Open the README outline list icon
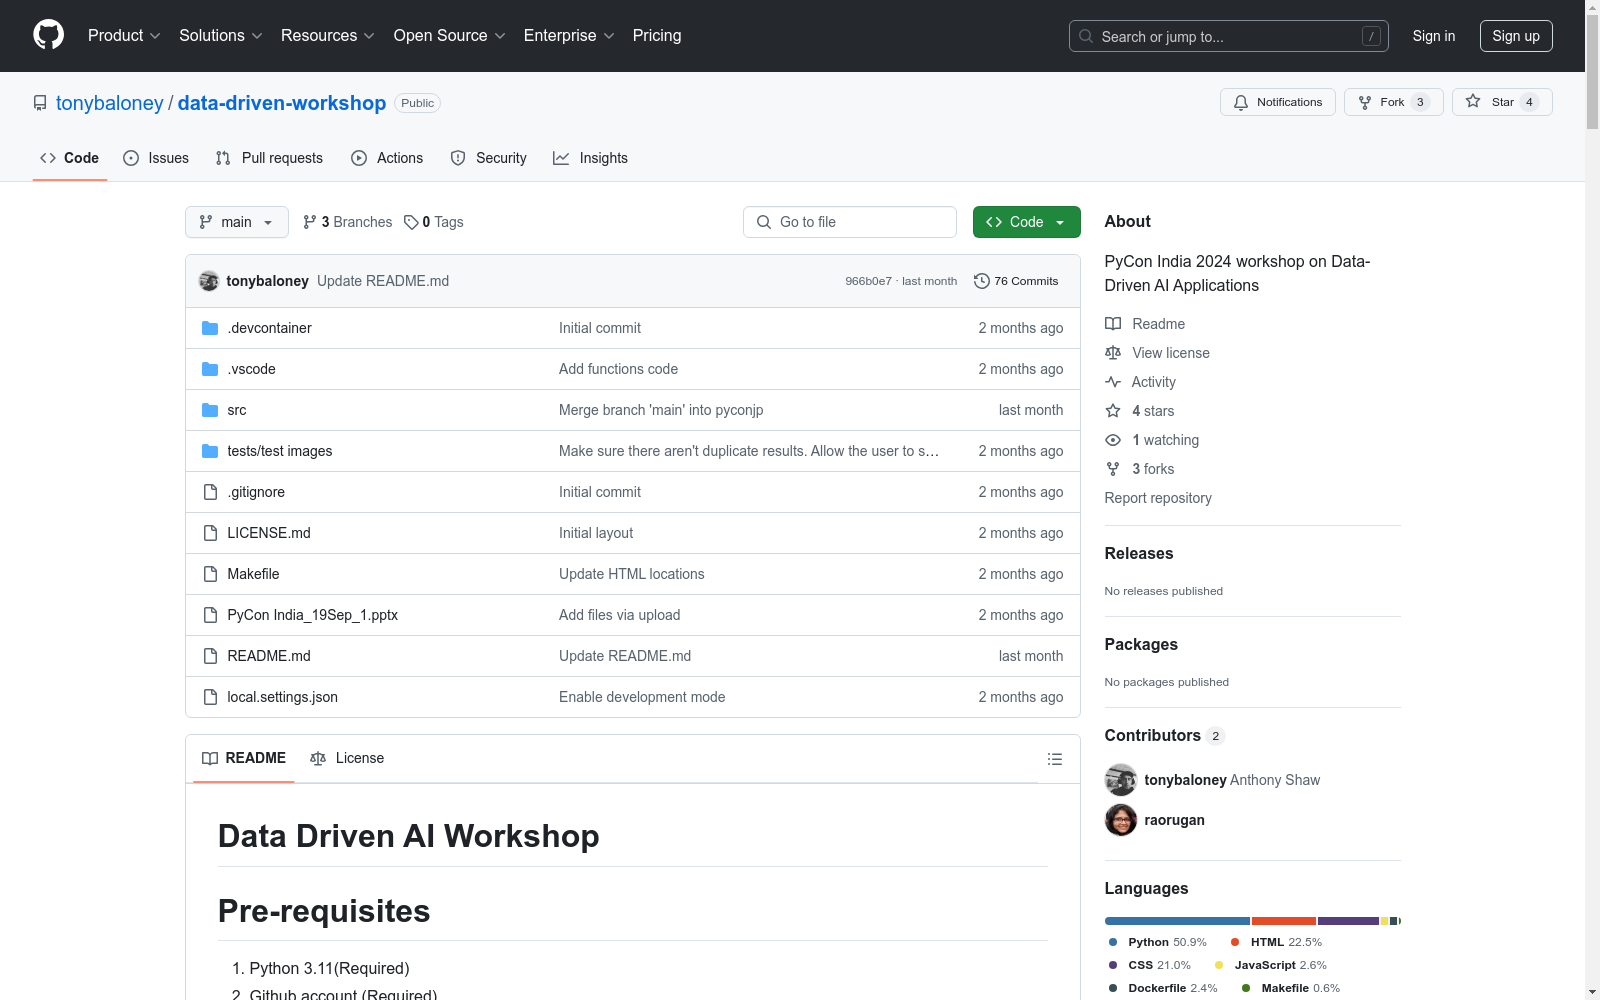Viewport: 1600px width, 1000px height. (1054, 759)
